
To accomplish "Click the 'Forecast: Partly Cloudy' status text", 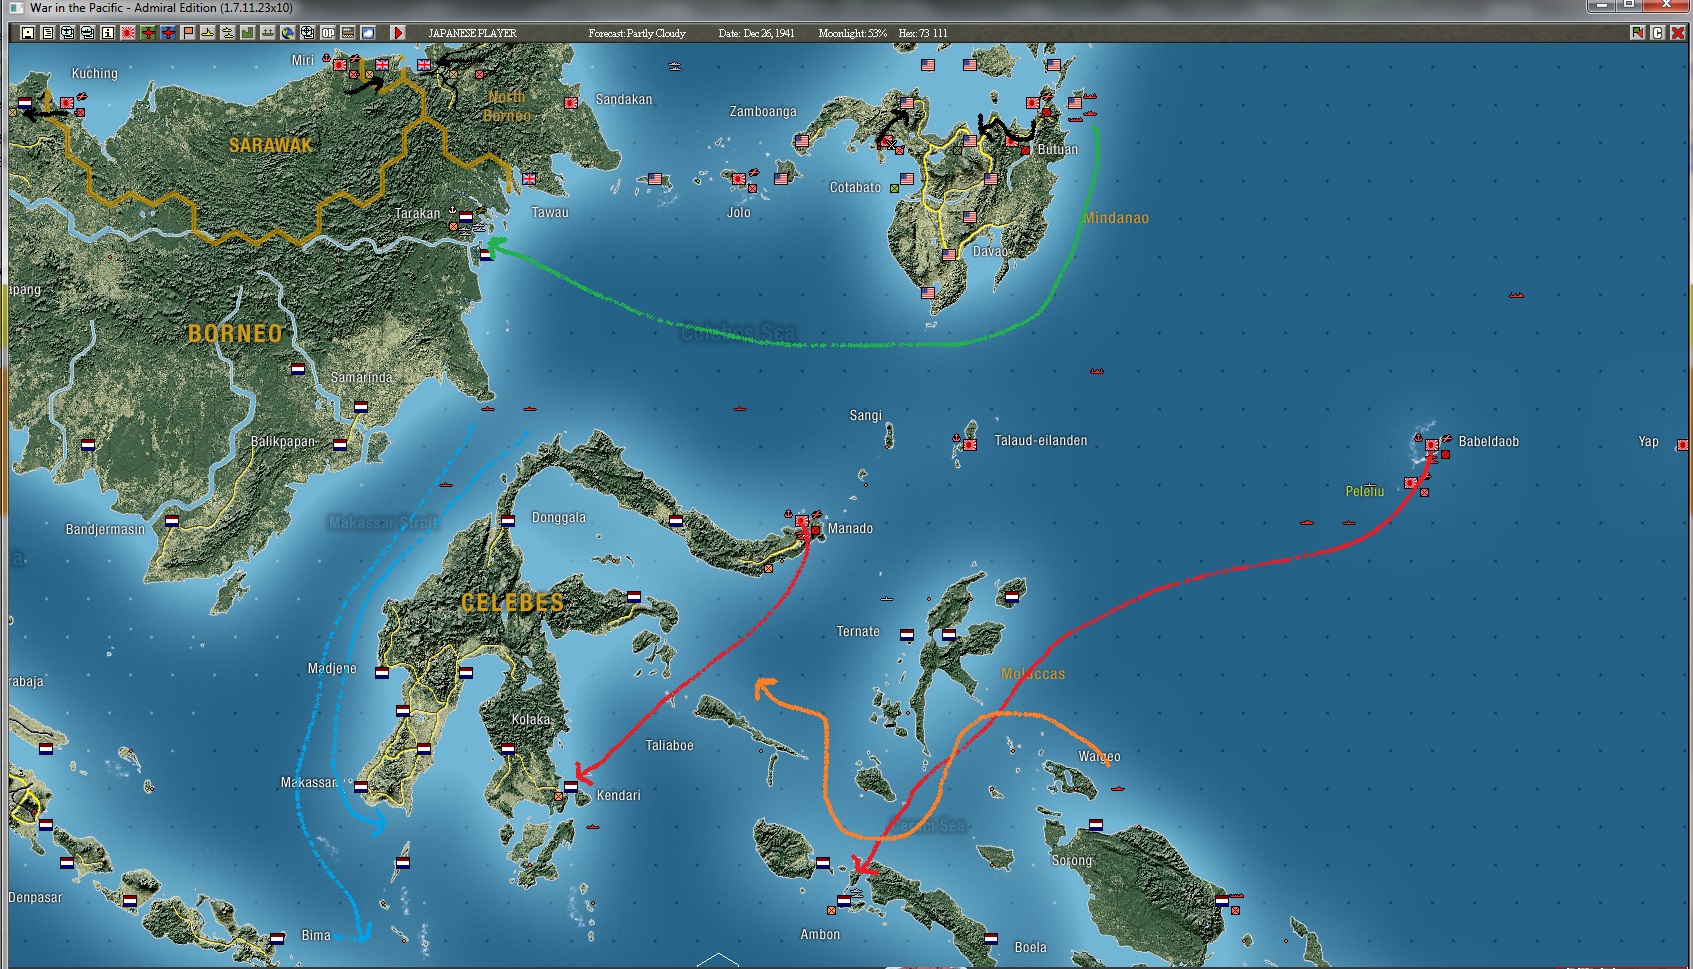I will [637, 33].
